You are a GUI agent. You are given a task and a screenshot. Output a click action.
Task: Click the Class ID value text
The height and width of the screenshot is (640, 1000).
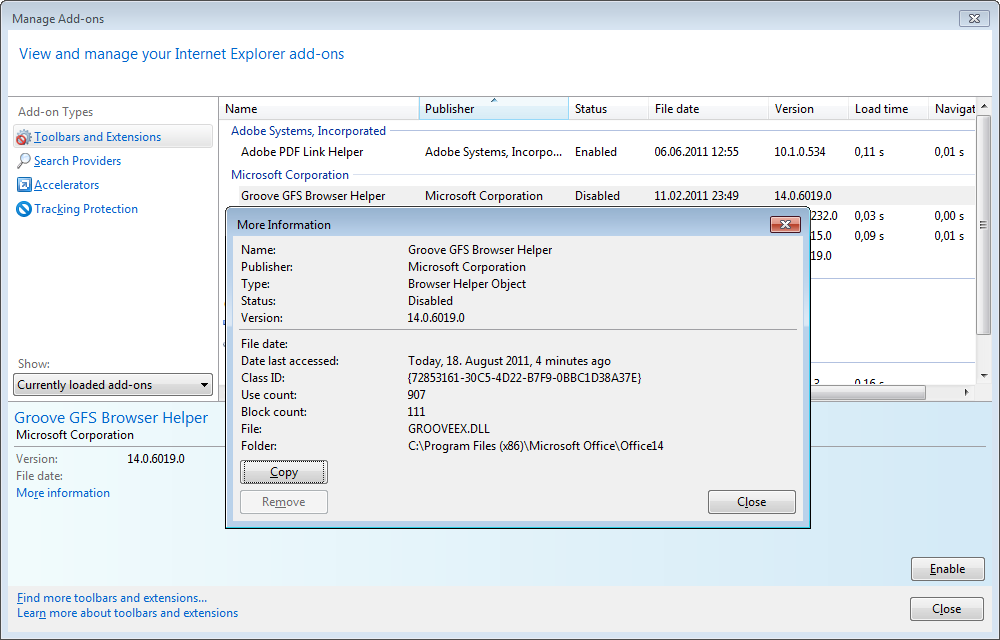524,378
